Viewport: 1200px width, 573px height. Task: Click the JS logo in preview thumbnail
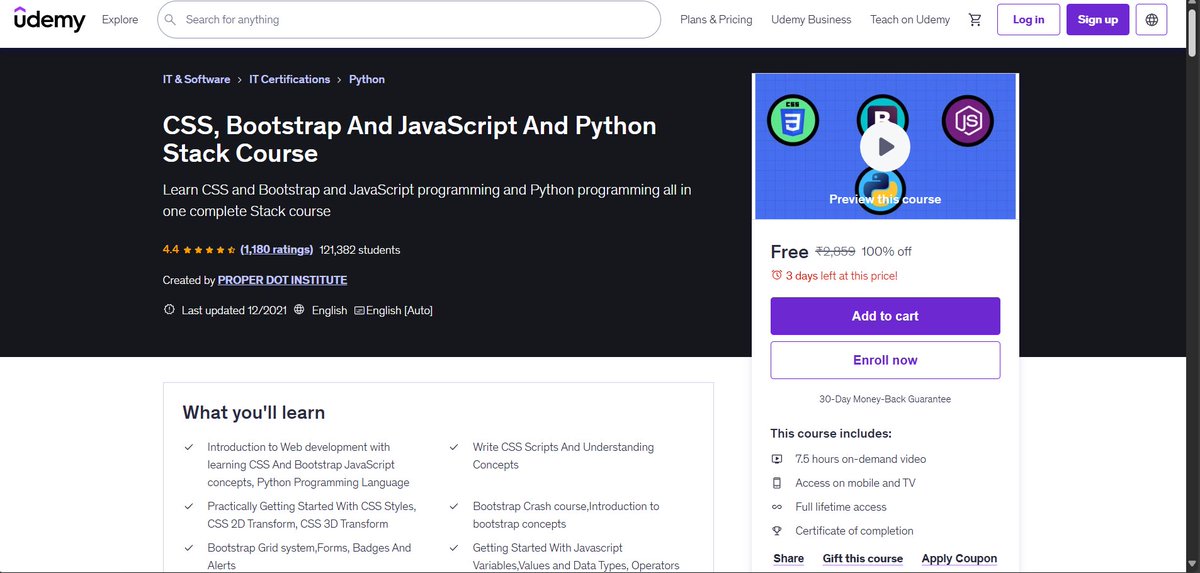coord(967,120)
